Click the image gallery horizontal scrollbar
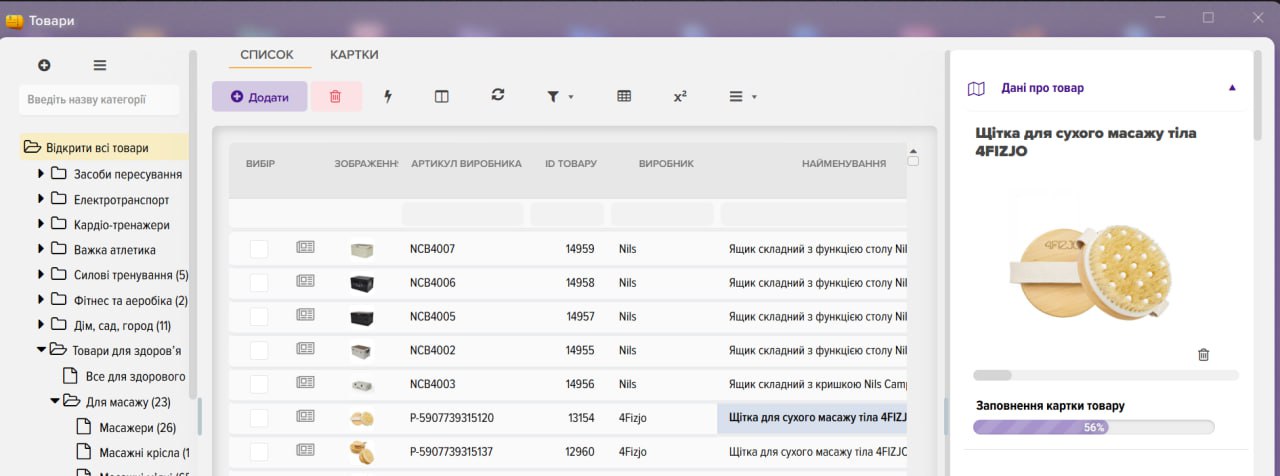This screenshot has height=476, width=1280. click(x=1105, y=376)
